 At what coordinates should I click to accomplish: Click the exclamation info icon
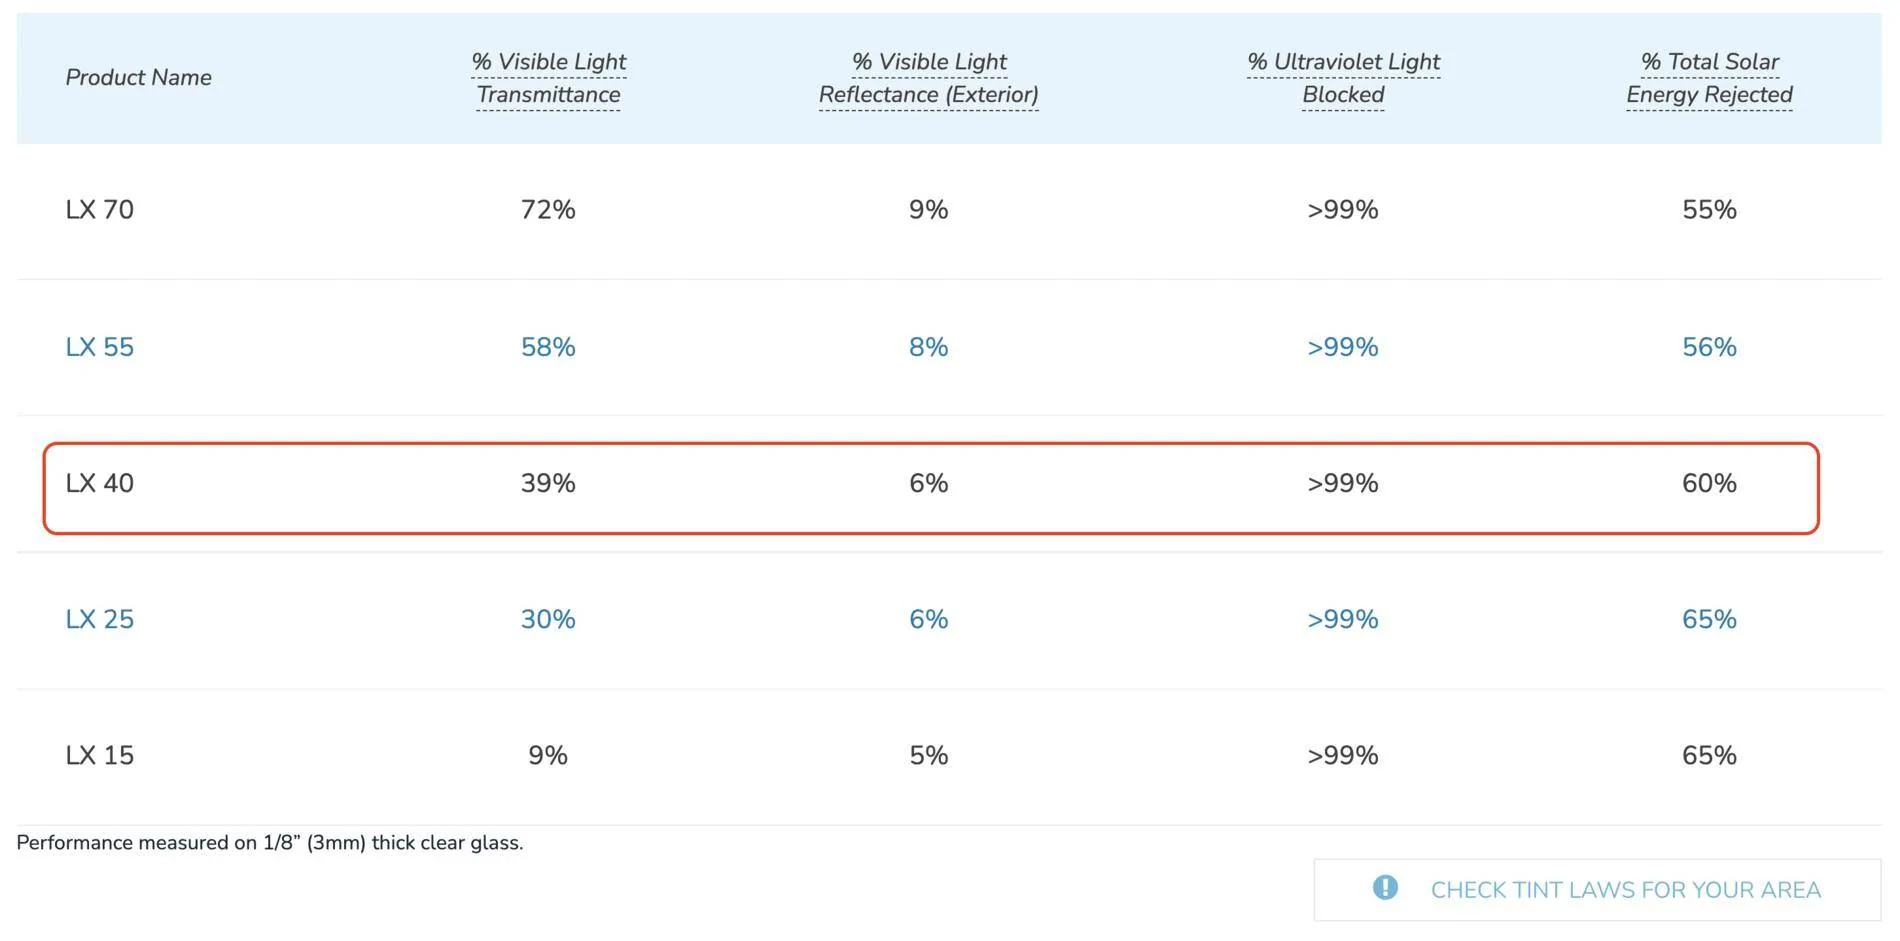(x=1385, y=887)
